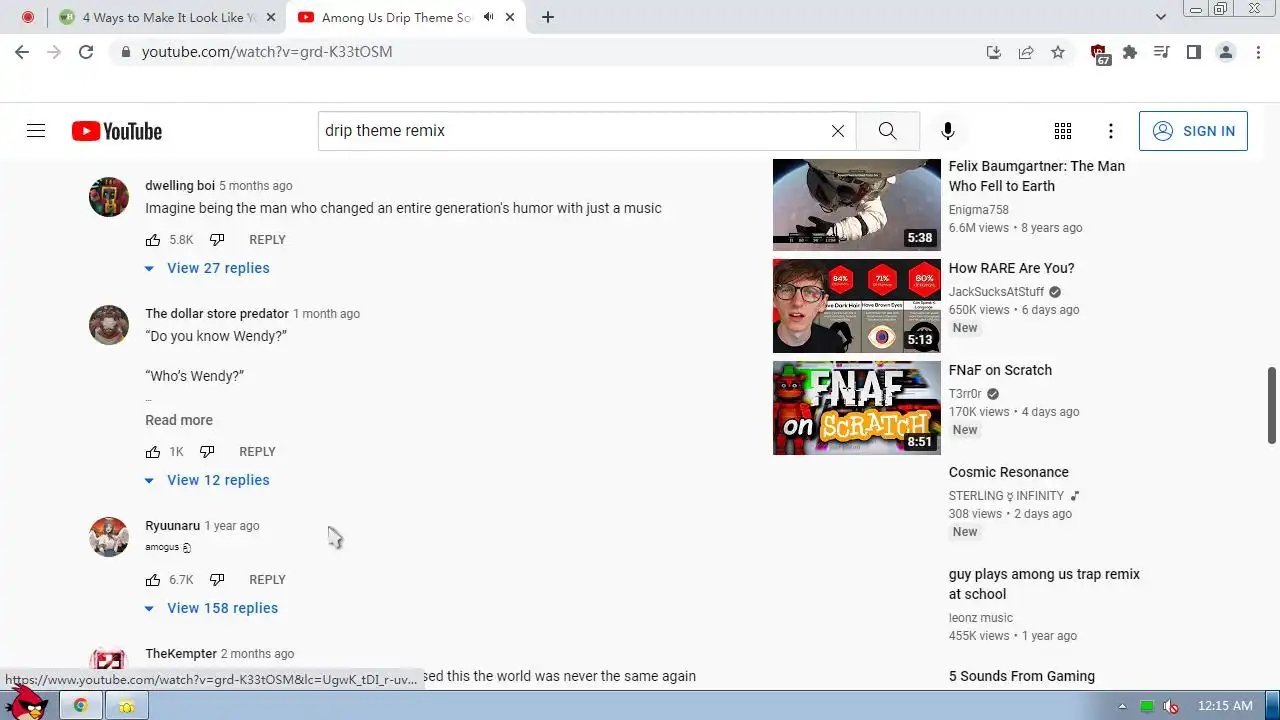Viewport: 1280px width, 720px height.
Task: Open Felix Baumgartner video thumbnail
Action: 857,204
